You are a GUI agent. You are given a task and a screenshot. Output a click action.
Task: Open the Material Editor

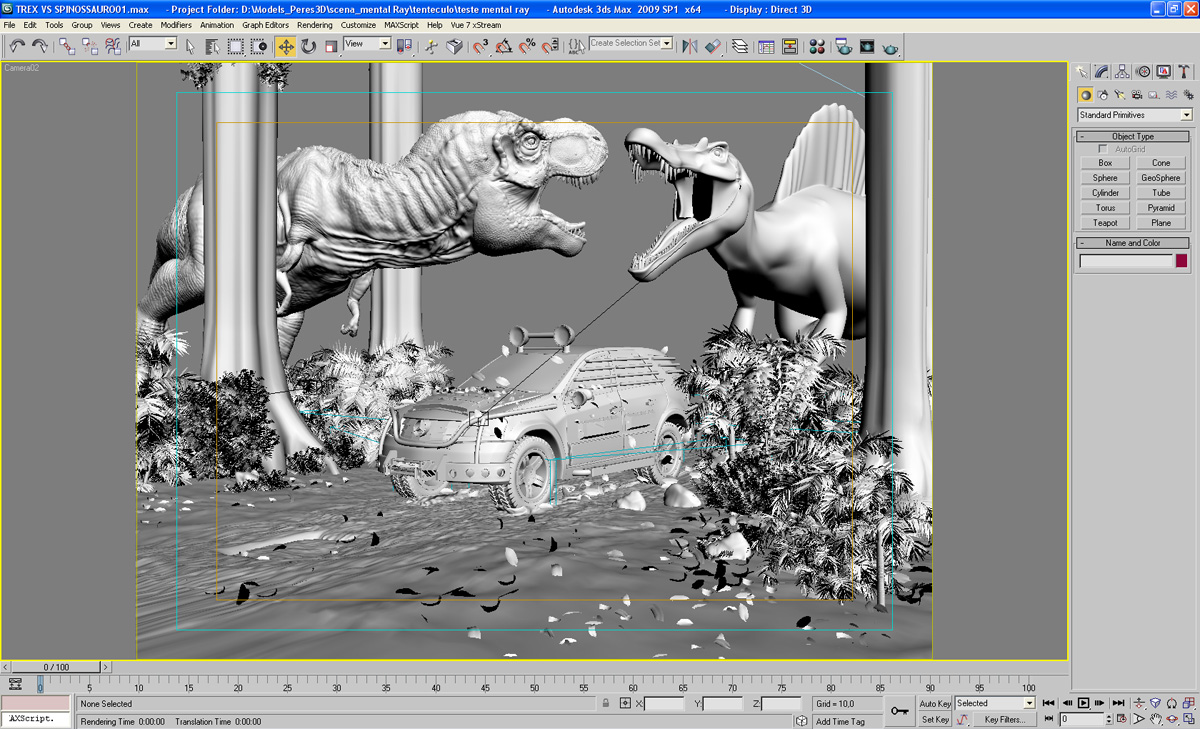[818, 46]
